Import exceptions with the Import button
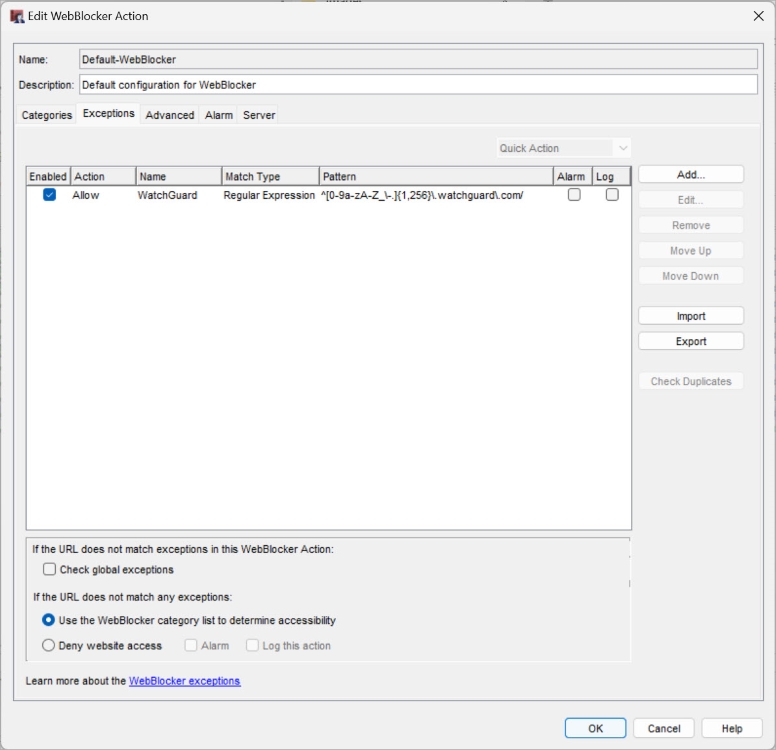This screenshot has width=776, height=750. pyautogui.click(x=691, y=316)
